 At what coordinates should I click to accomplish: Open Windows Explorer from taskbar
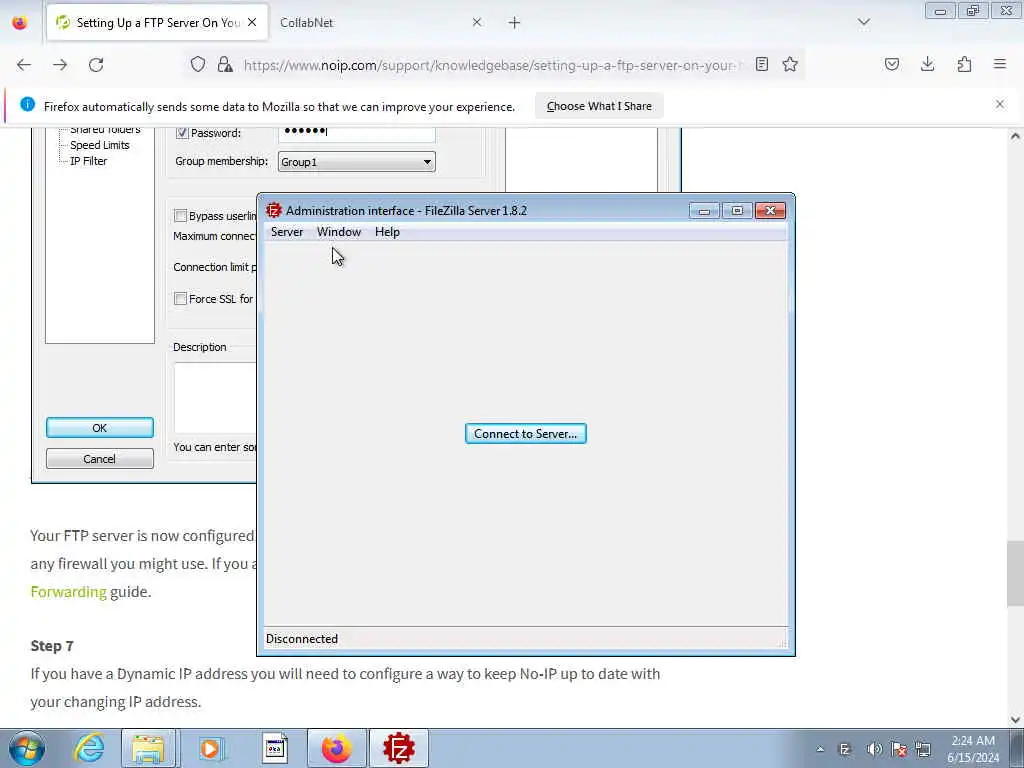click(148, 748)
